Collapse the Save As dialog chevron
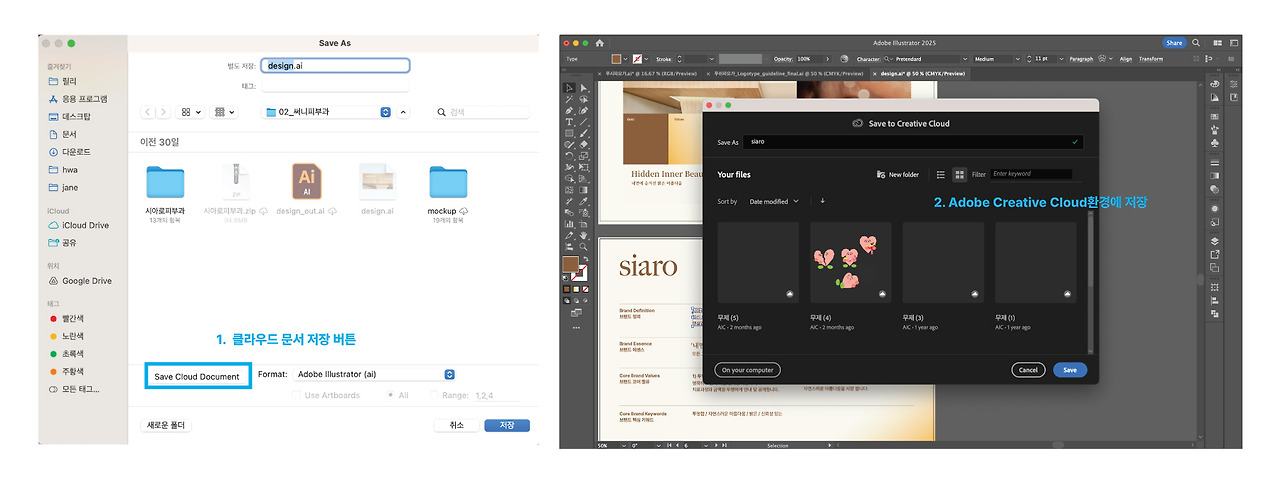This screenshot has width=1280, height=489. 404,112
